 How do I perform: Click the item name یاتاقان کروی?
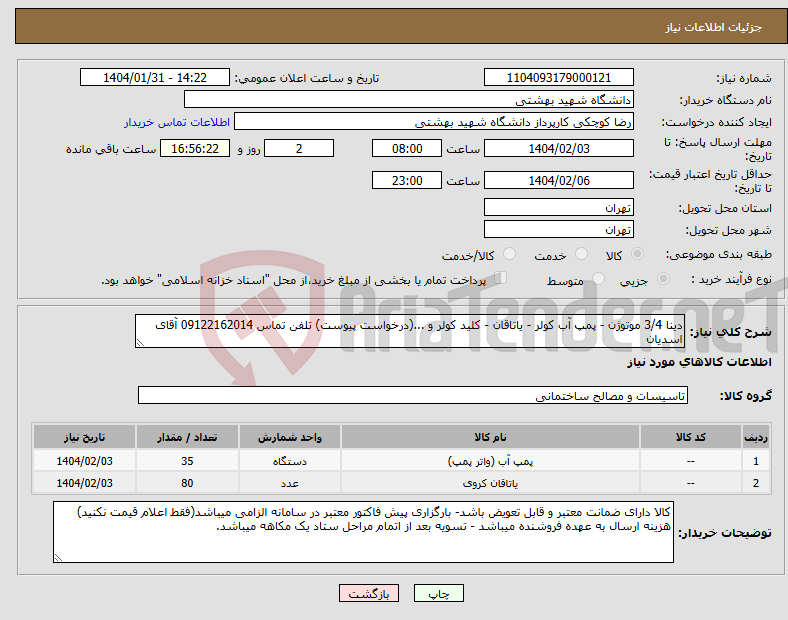490,483
